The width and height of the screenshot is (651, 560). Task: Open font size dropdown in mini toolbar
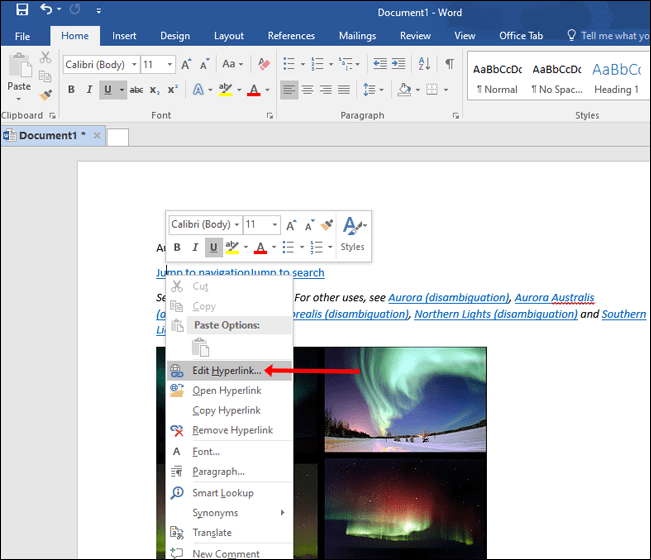273,225
